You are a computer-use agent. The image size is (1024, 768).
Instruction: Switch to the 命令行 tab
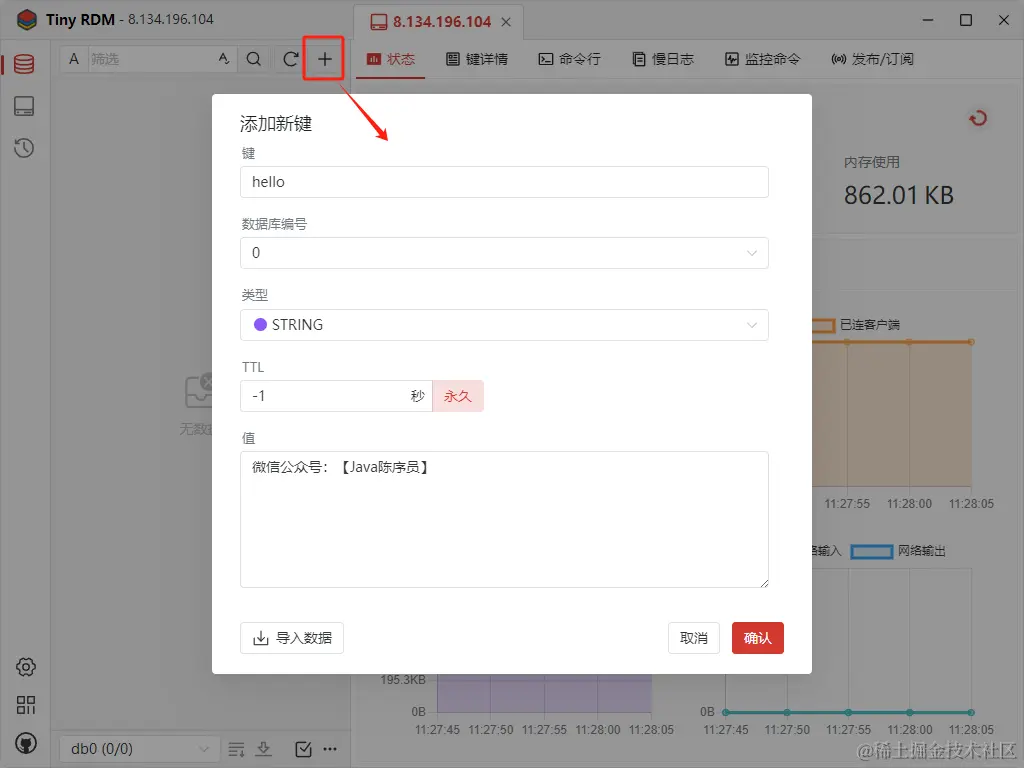[x=569, y=59]
